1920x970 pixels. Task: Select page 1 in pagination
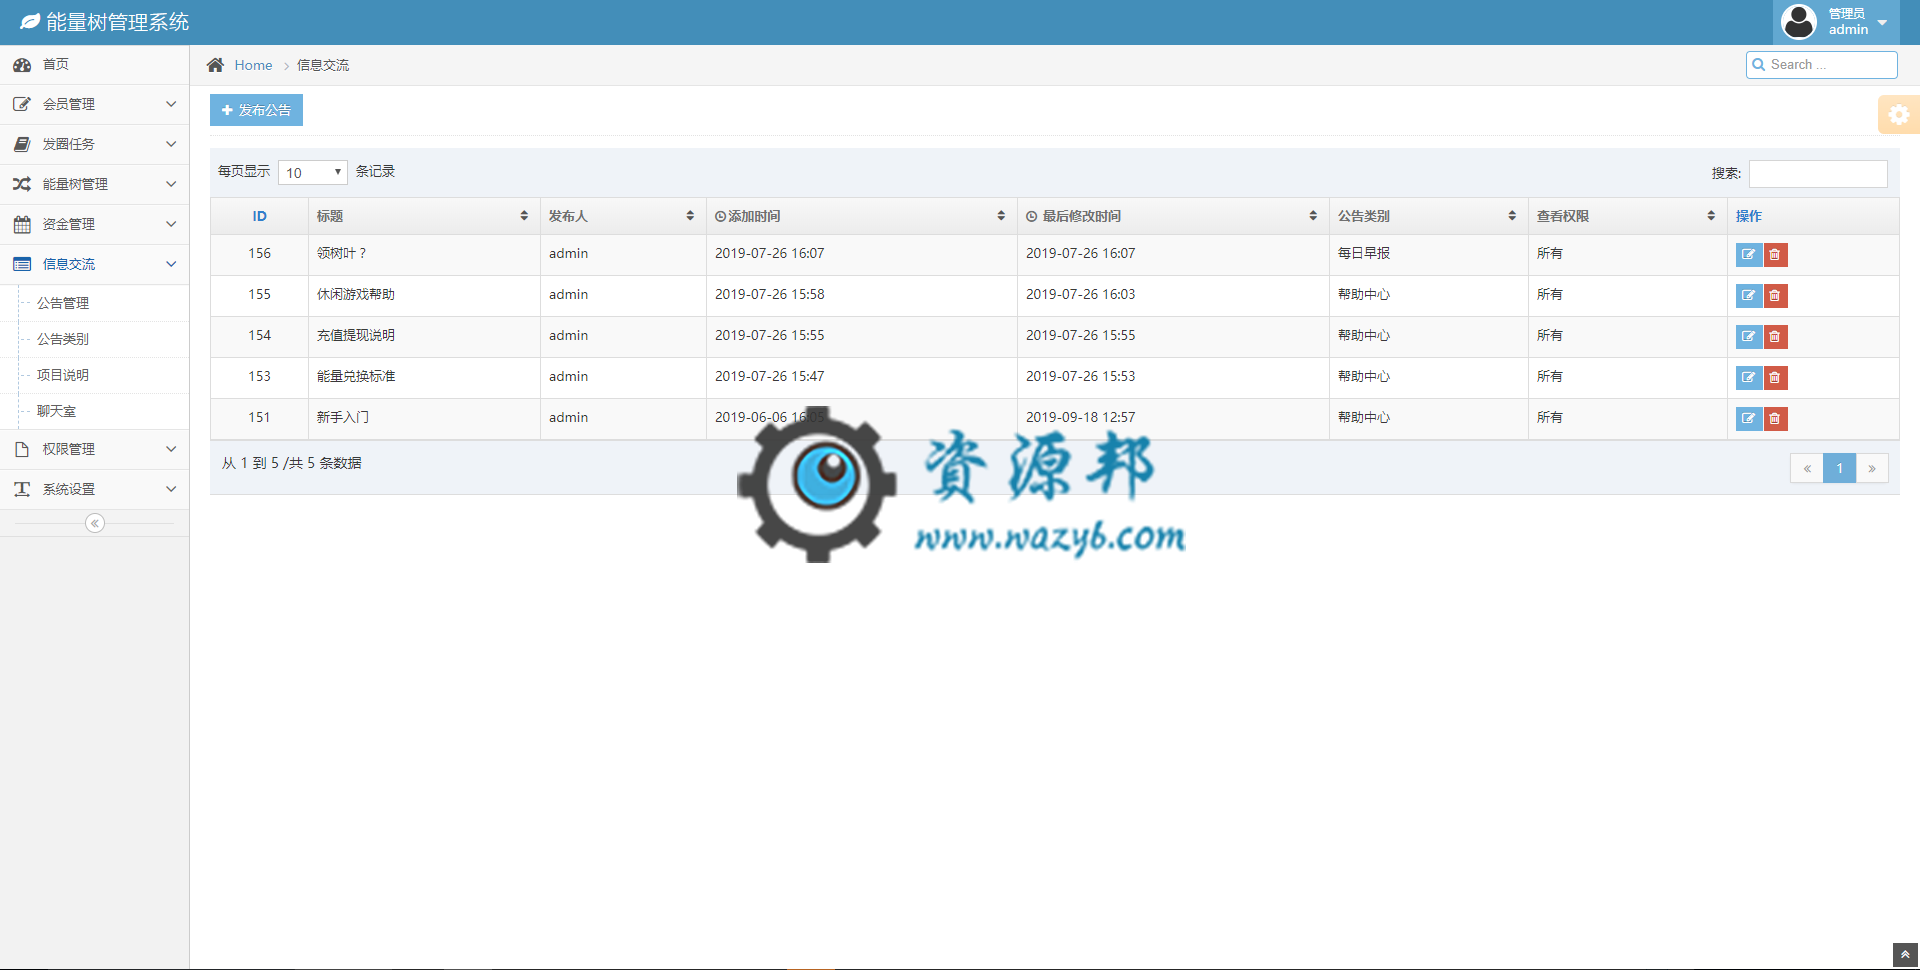click(x=1839, y=468)
